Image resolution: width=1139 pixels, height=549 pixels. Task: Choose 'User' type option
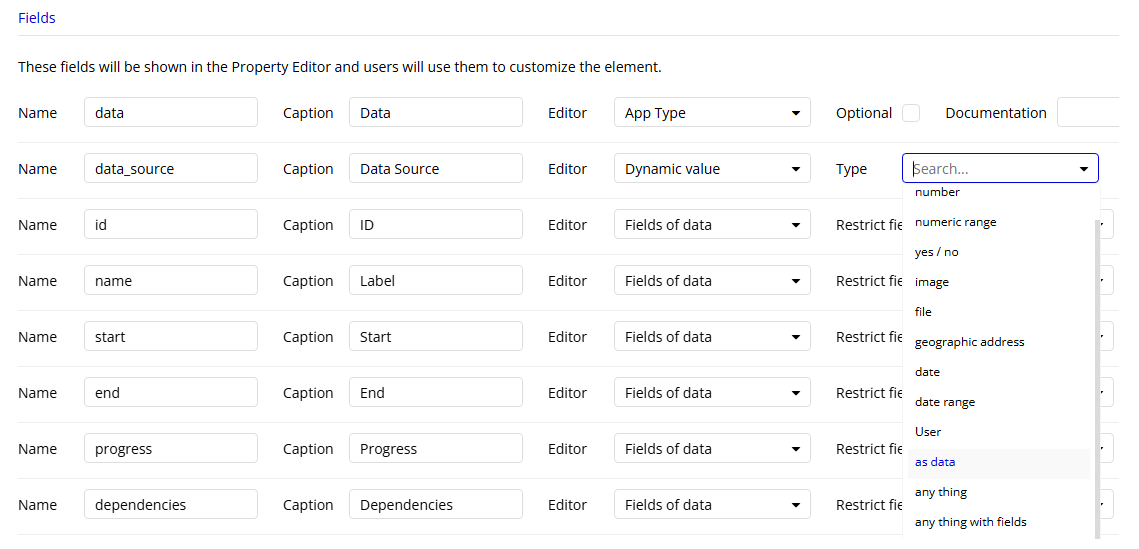[x=928, y=432]
